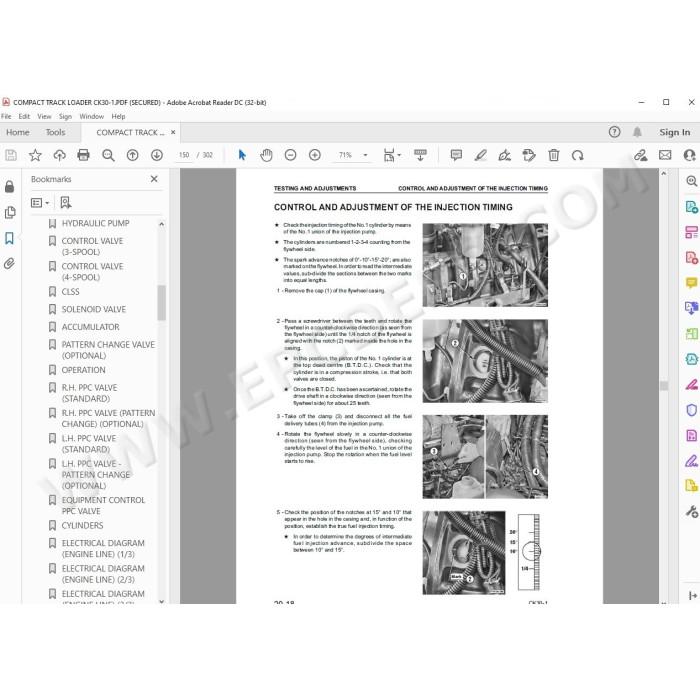This screenshot has height=700, width=700.
Task: Activate the Hand pan tool
Action: (x=266, y=155)
